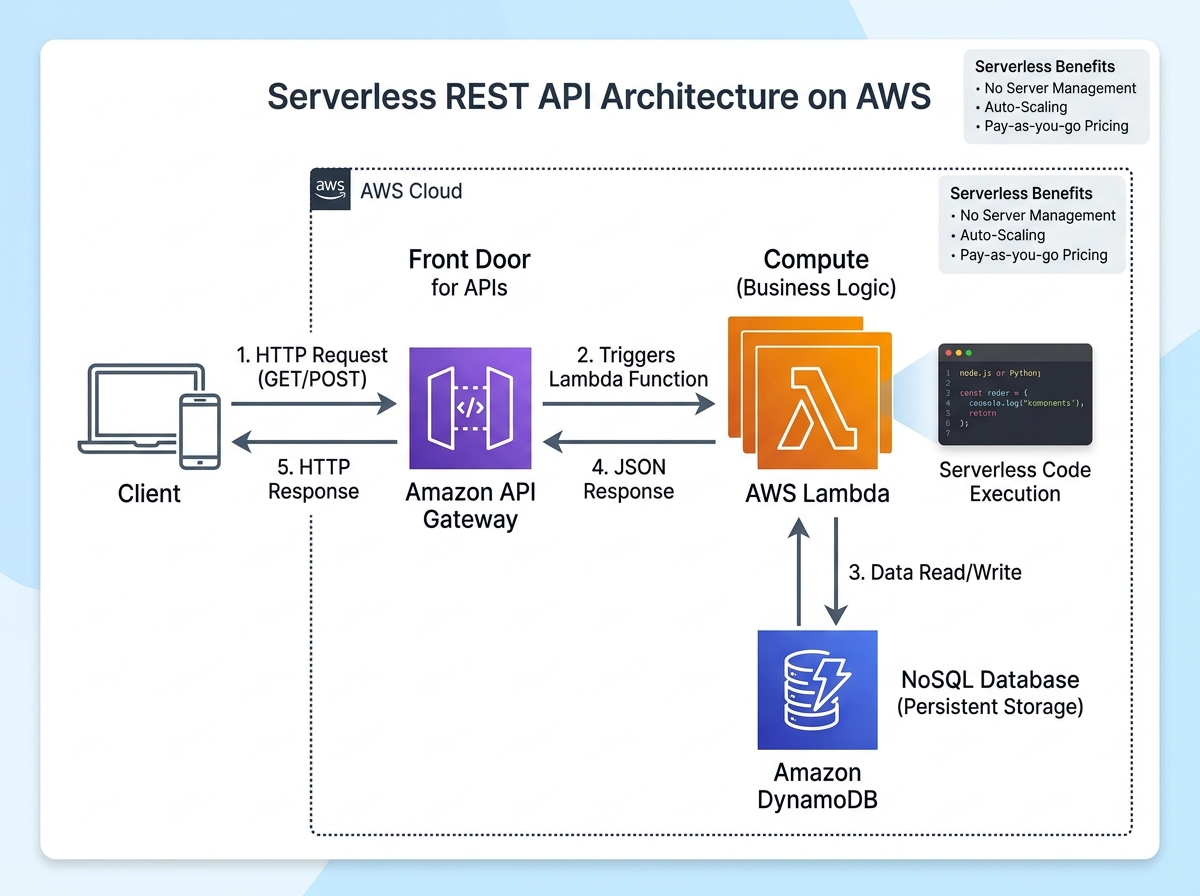Screen dimensions: 1200x896
Task: Select the '(Persistent Storage)' text
Action: pos(990,707)
